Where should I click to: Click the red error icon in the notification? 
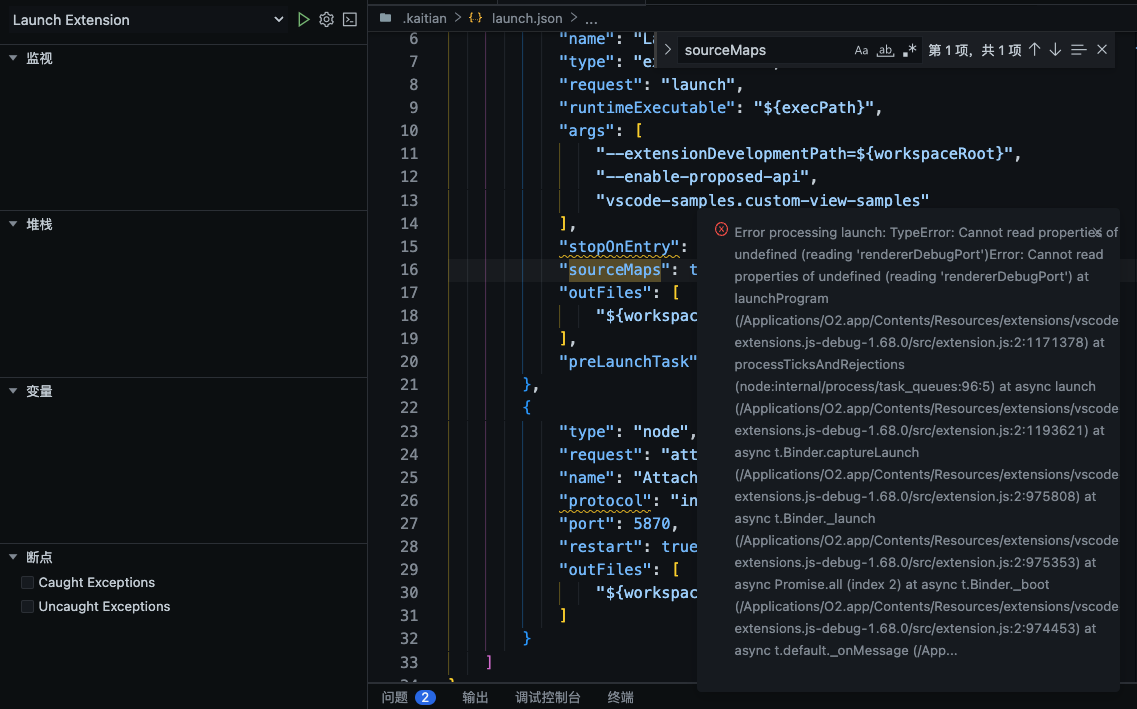(x=720, y=230)
